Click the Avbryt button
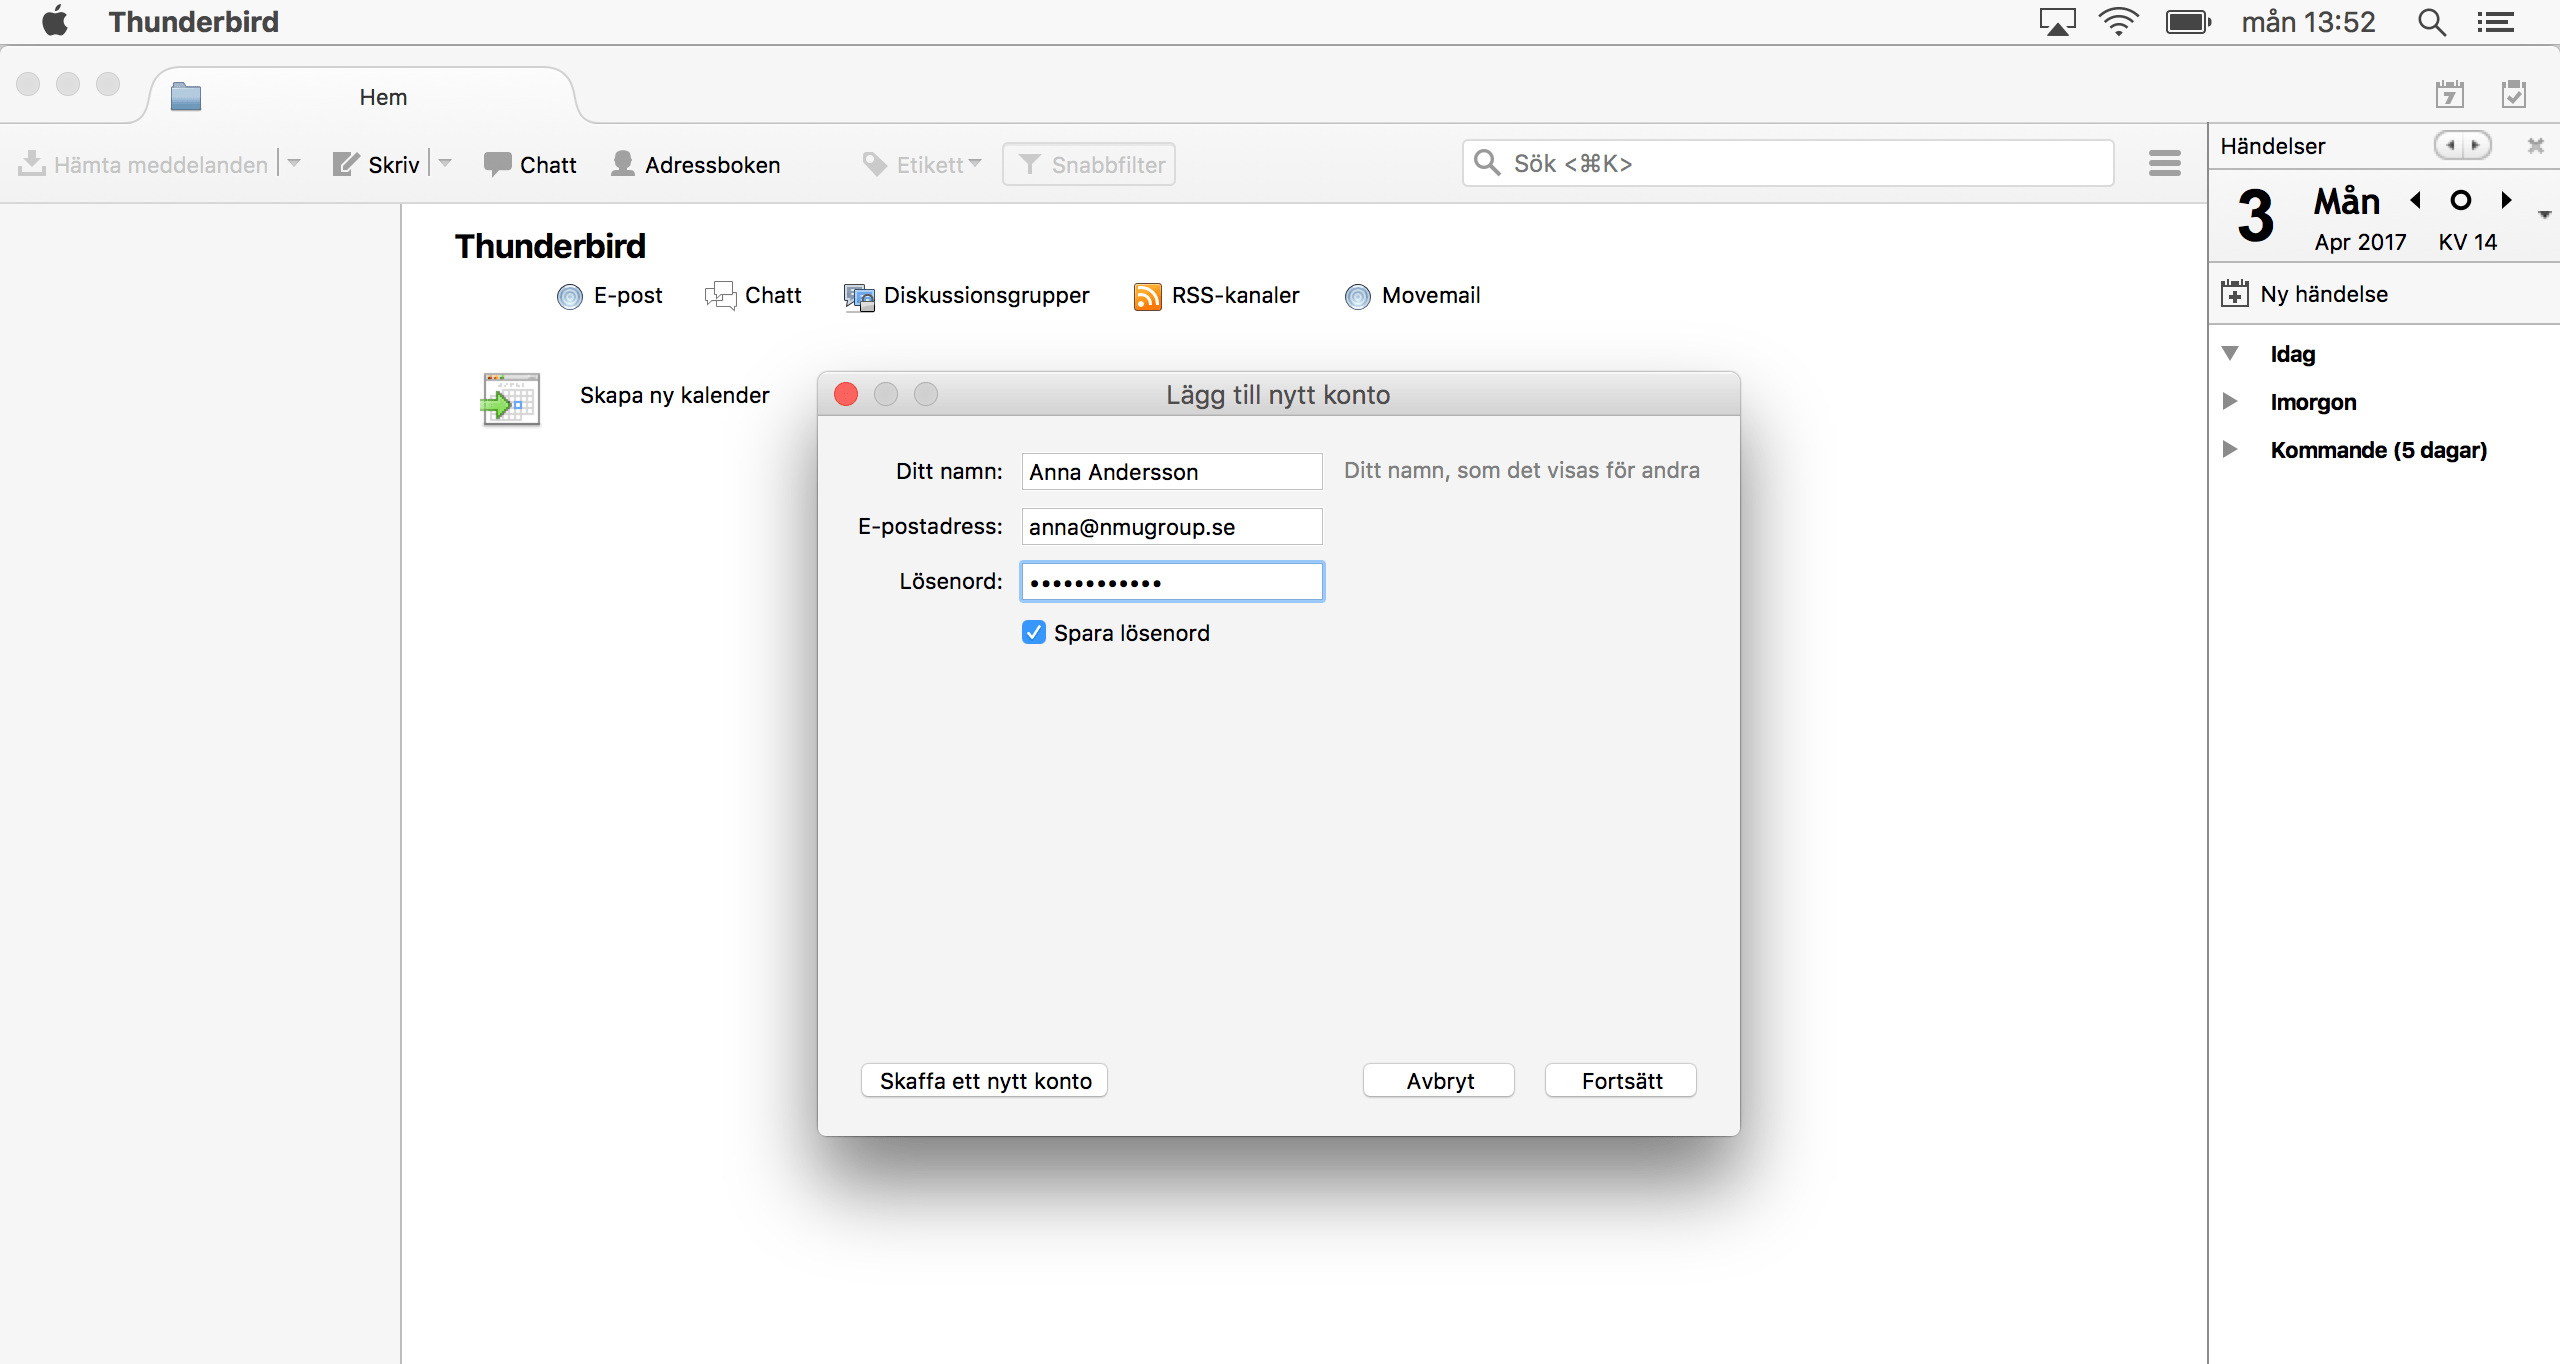This screenshot has height=1364, width=2560. 1439,1080
